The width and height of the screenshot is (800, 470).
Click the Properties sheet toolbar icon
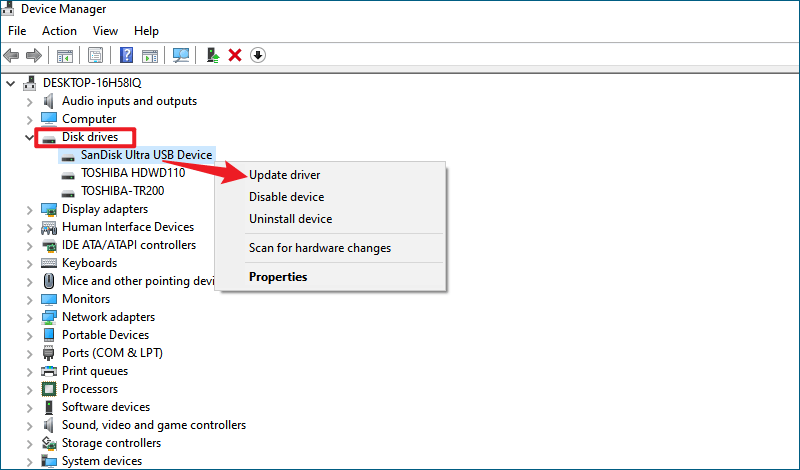[x=95, y=55]
